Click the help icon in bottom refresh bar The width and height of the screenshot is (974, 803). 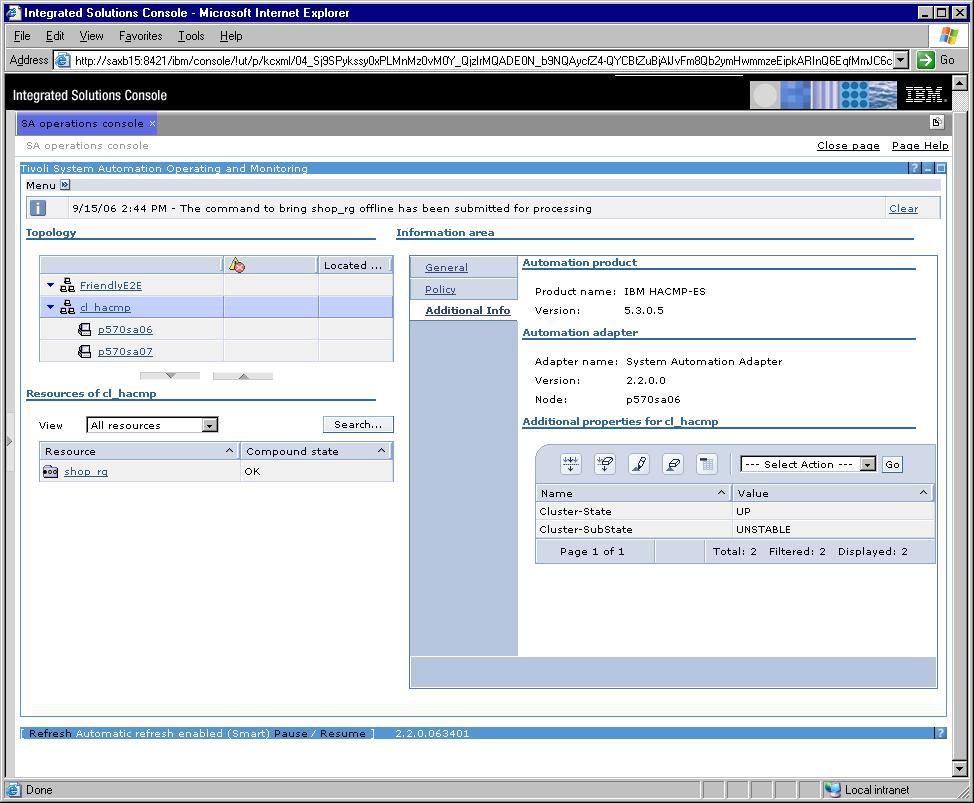click(x=940, y=733)
